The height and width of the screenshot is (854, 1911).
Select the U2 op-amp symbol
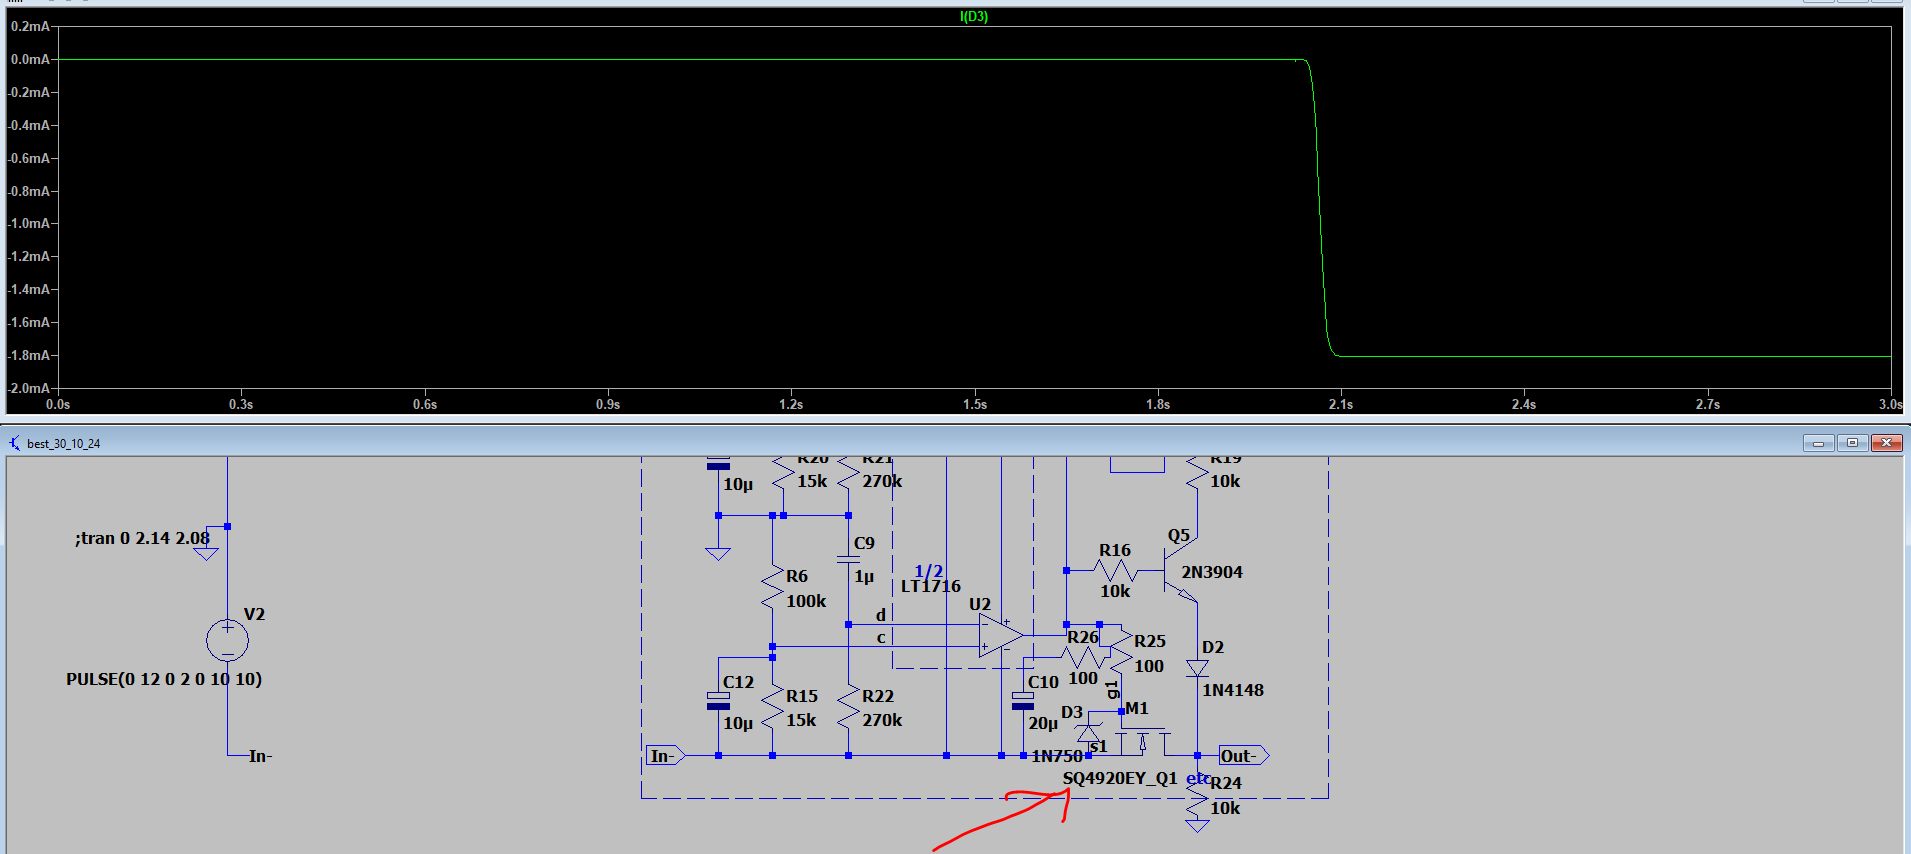tap(1000, 635)
